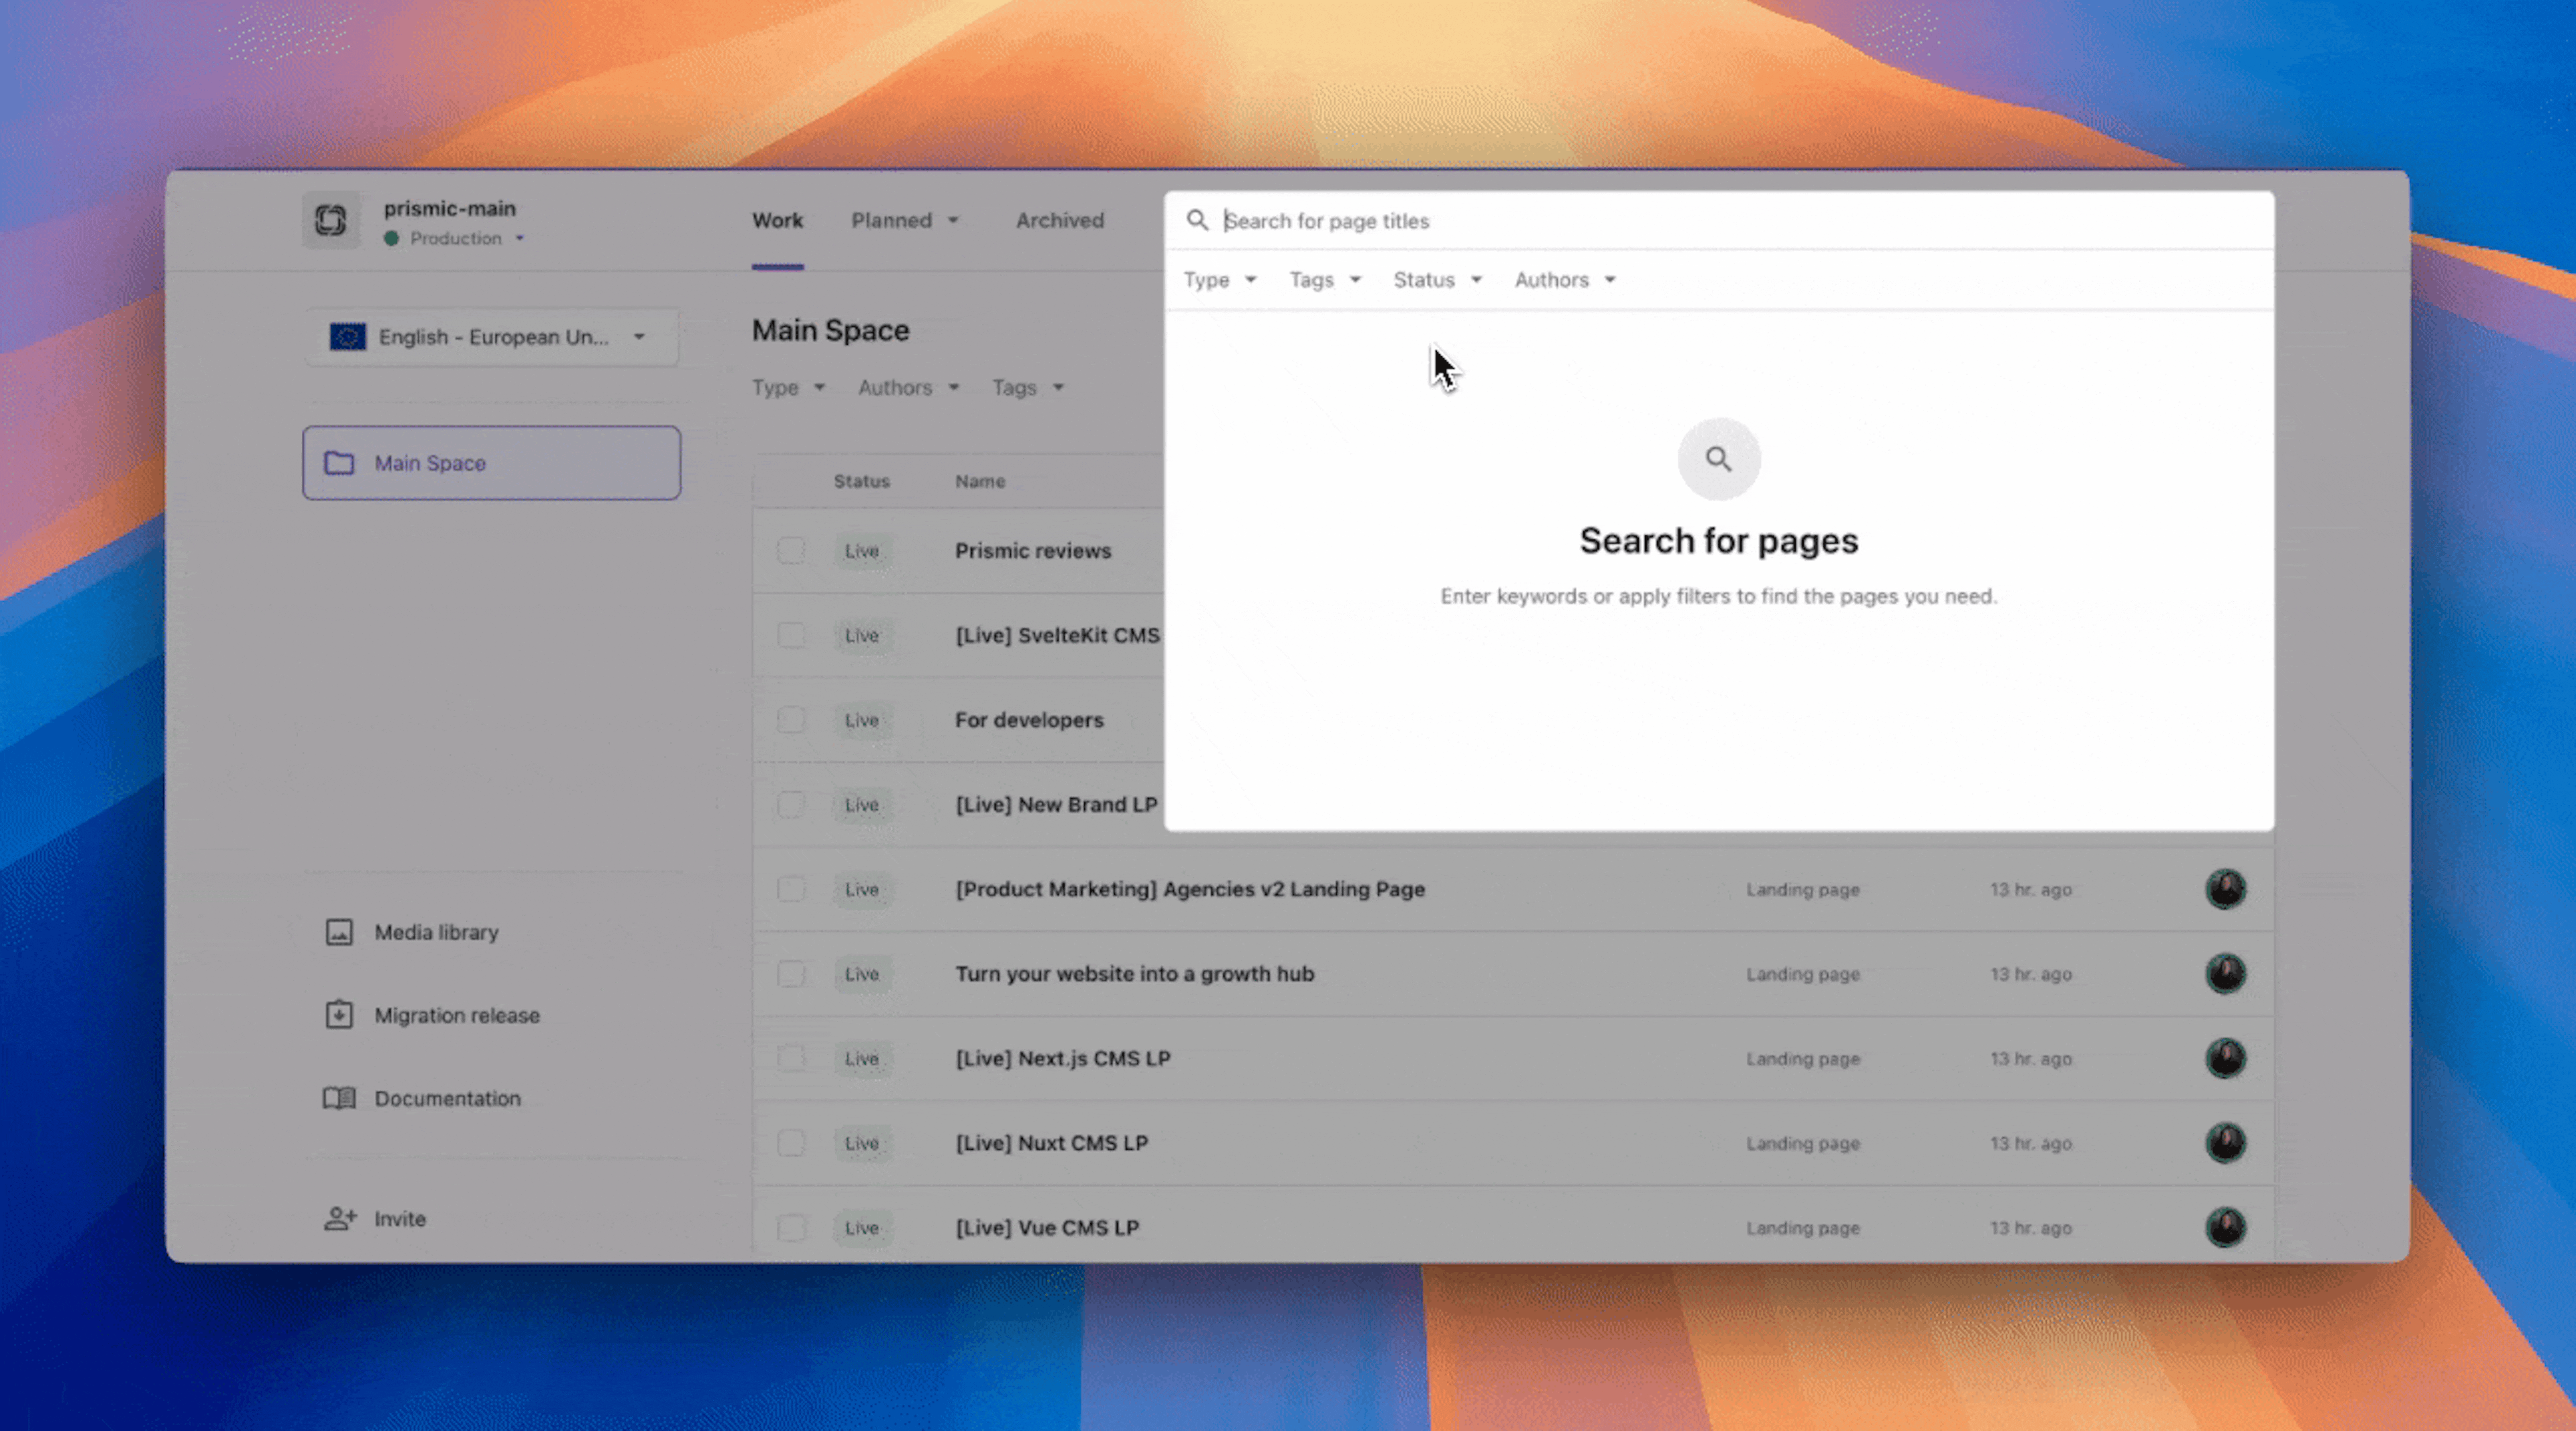Click the Migration release icon
Viewport: 2576px width, 1431px height.
point(340,1015)
